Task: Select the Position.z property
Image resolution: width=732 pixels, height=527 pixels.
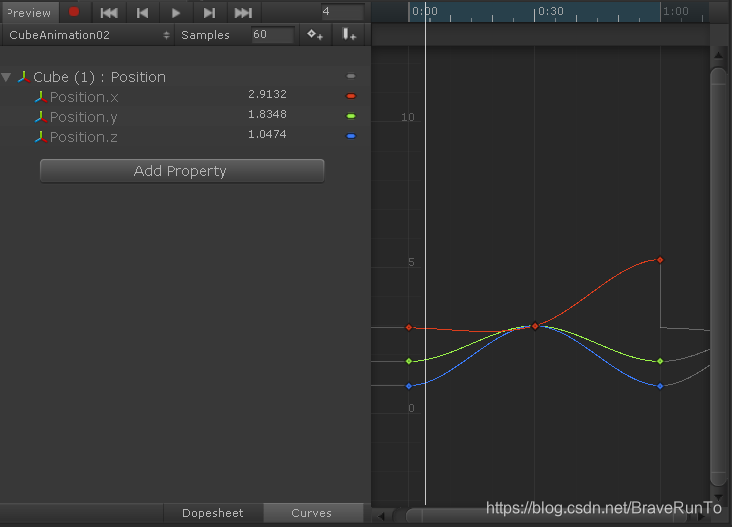Action: (84, 137)
